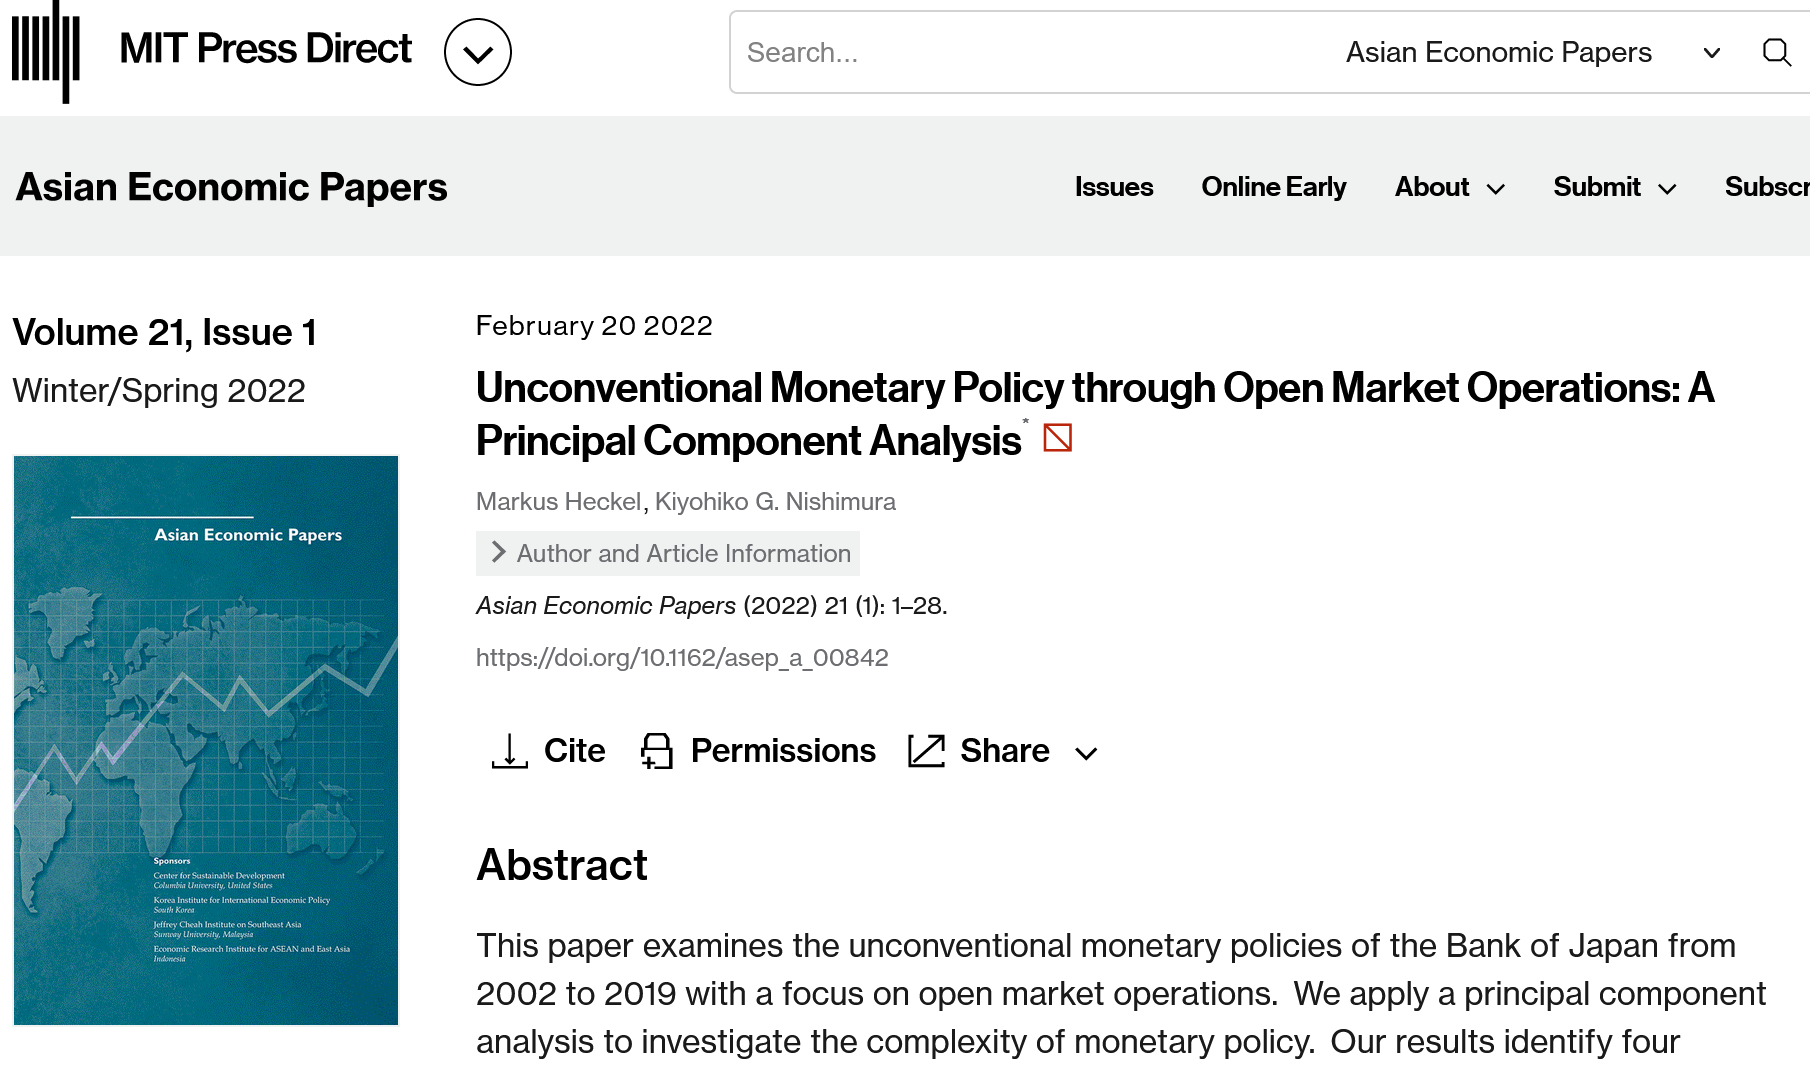Go to Issues in navigation
The width and height of the screenshot is (1810, 1071).
(1114, 187)
